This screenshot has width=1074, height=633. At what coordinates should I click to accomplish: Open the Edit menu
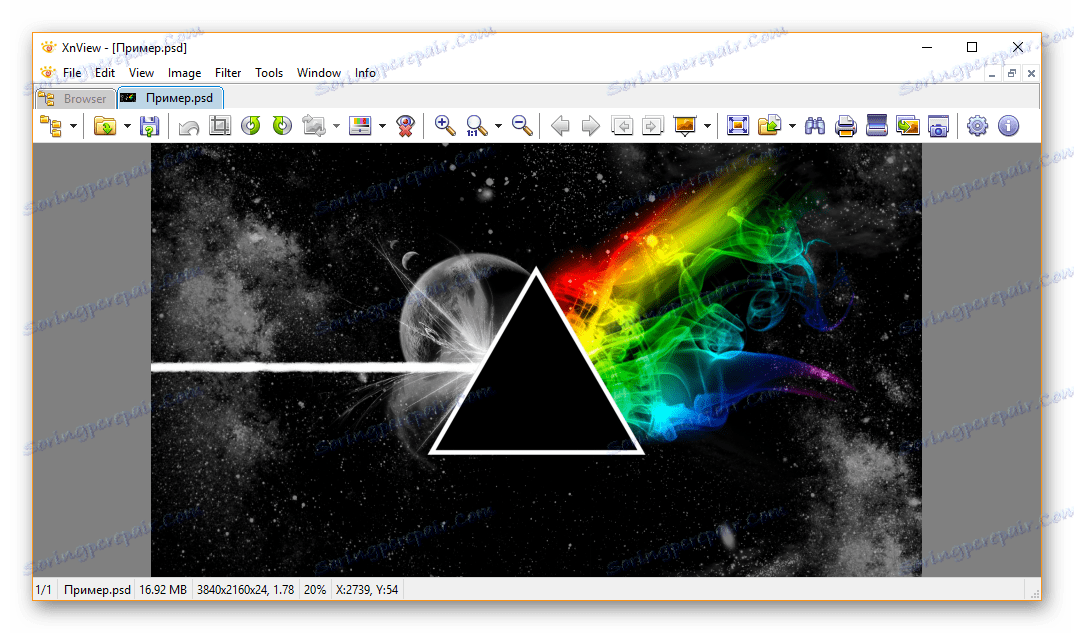pos(105,73)
